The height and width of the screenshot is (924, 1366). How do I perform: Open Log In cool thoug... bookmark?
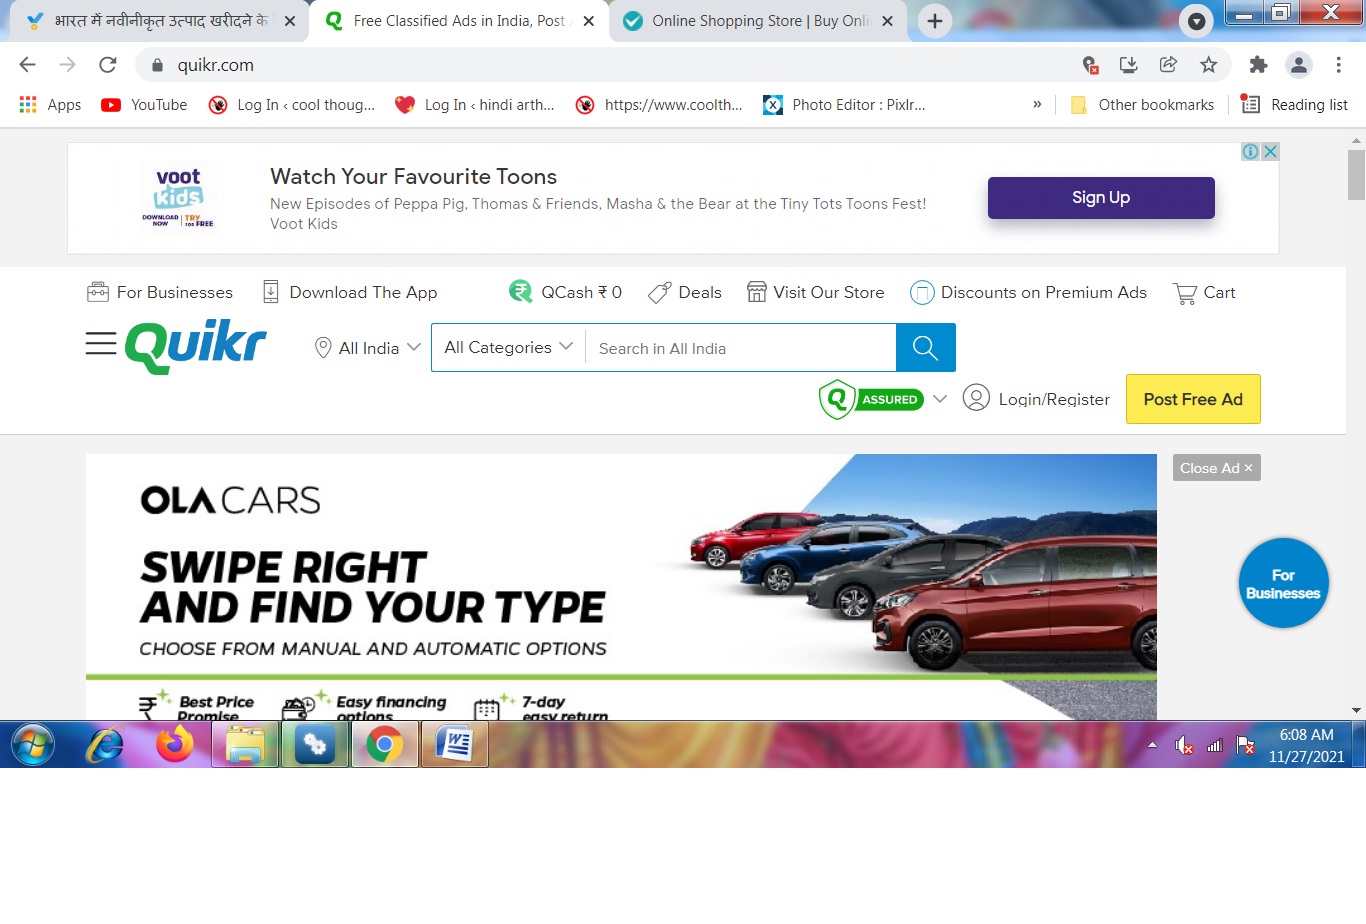pyautogui.click(x=292, y=105)
